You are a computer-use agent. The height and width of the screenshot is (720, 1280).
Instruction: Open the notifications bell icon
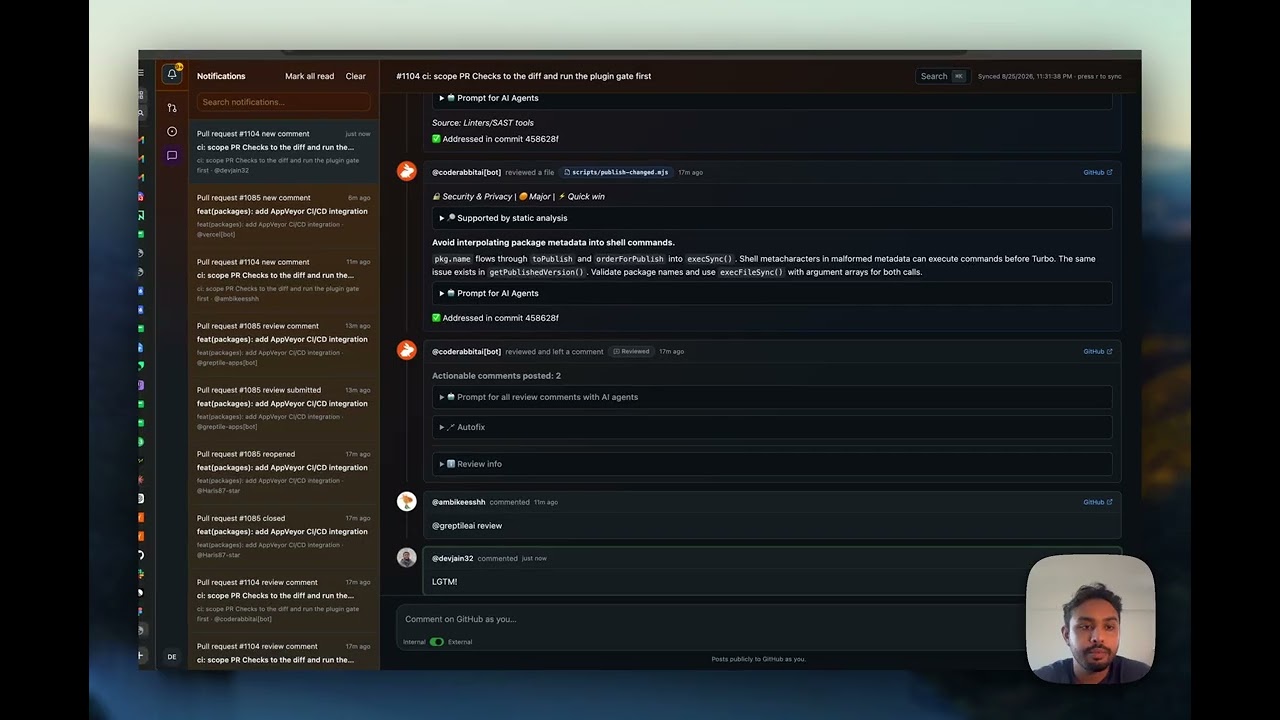[172, 75]
